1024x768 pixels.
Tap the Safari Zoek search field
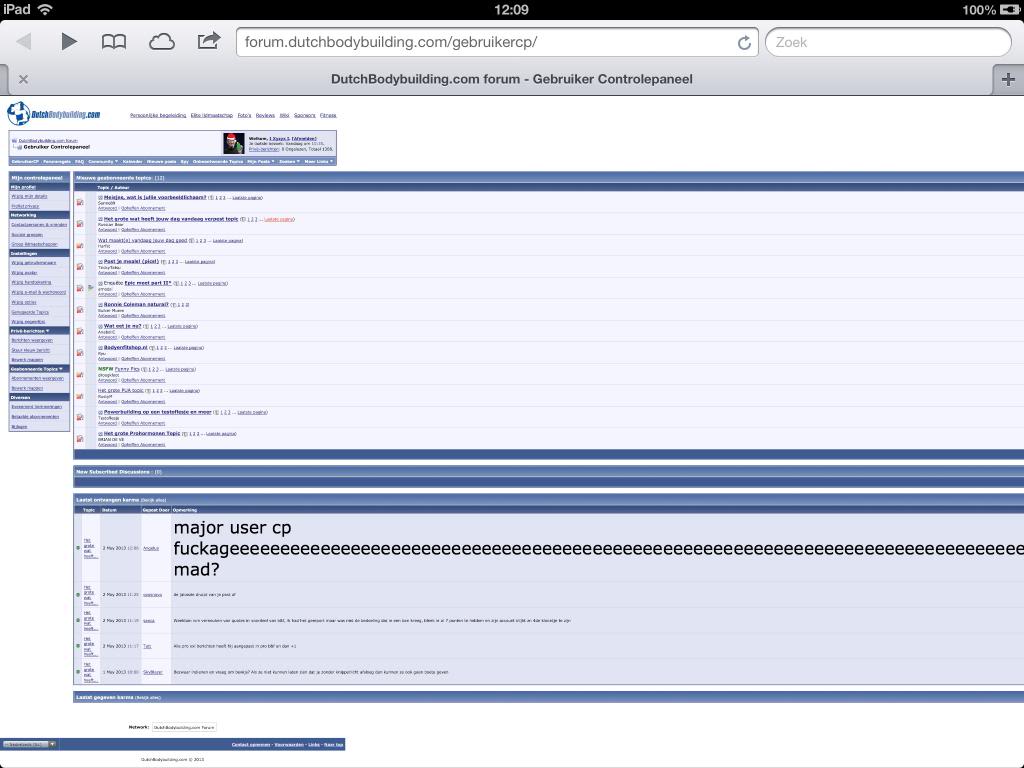coord(888,42)
